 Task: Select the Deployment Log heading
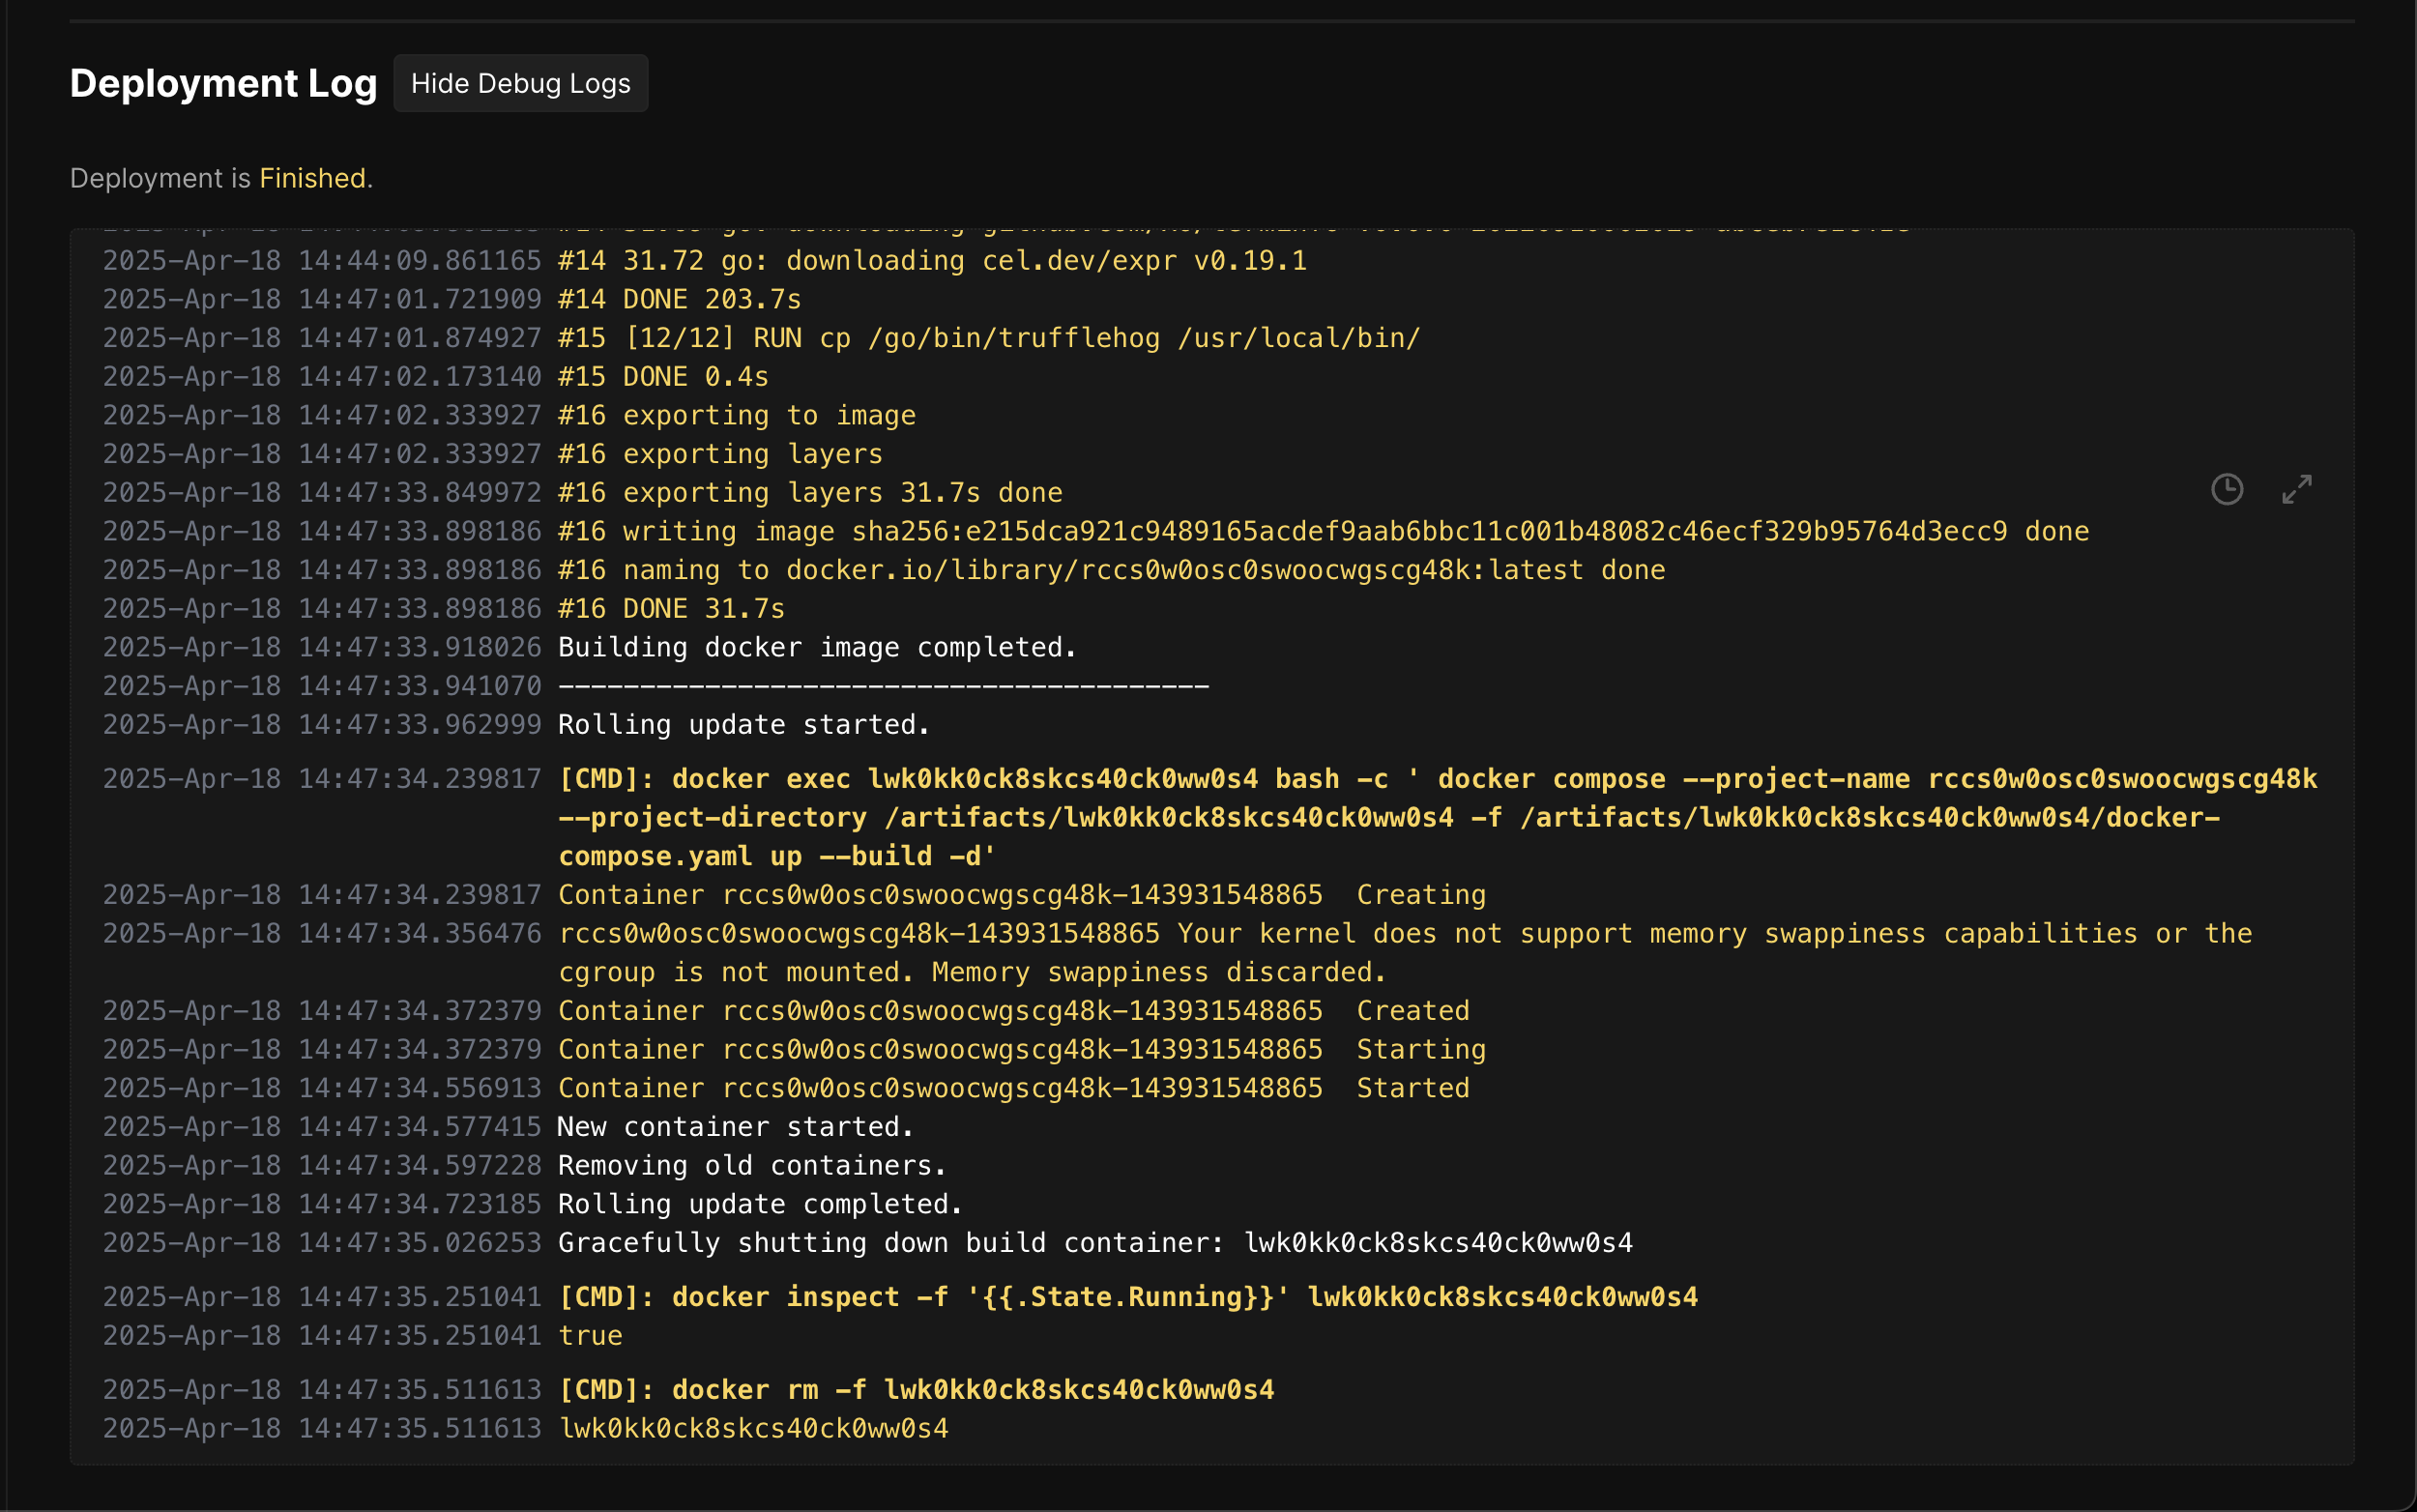point(223,83)
